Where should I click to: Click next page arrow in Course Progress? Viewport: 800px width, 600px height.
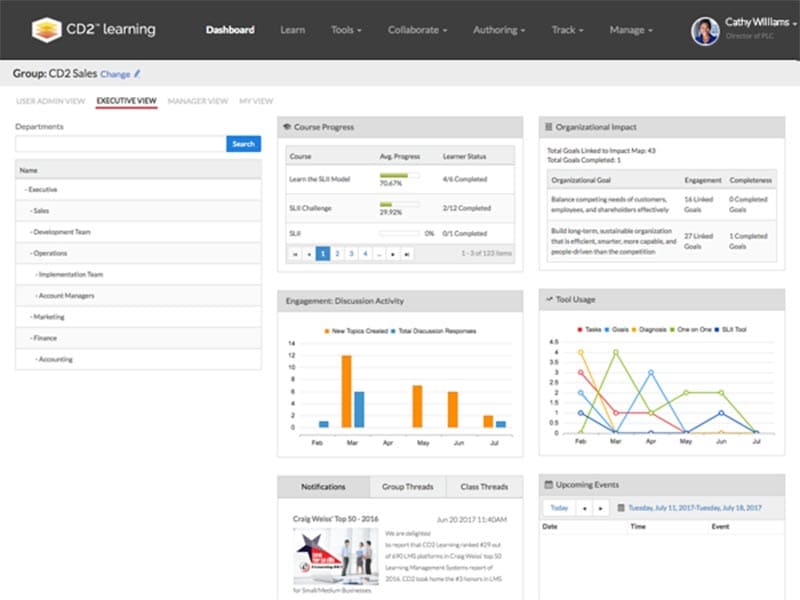(x=393, y=254)
